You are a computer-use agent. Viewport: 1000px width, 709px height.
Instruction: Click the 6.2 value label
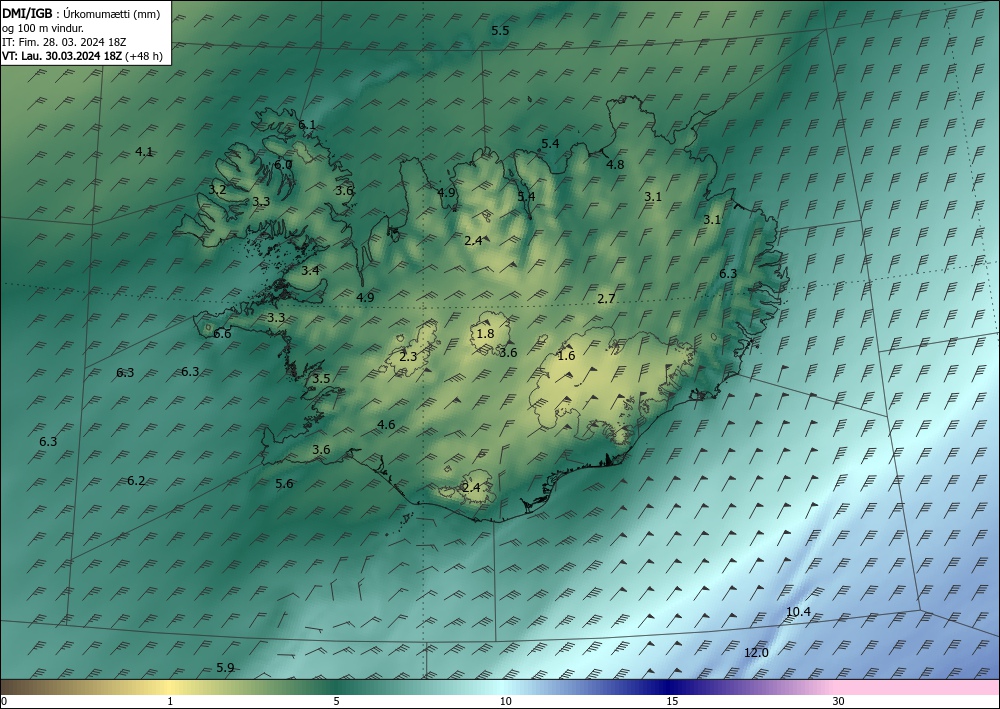(x=136, y=481)
